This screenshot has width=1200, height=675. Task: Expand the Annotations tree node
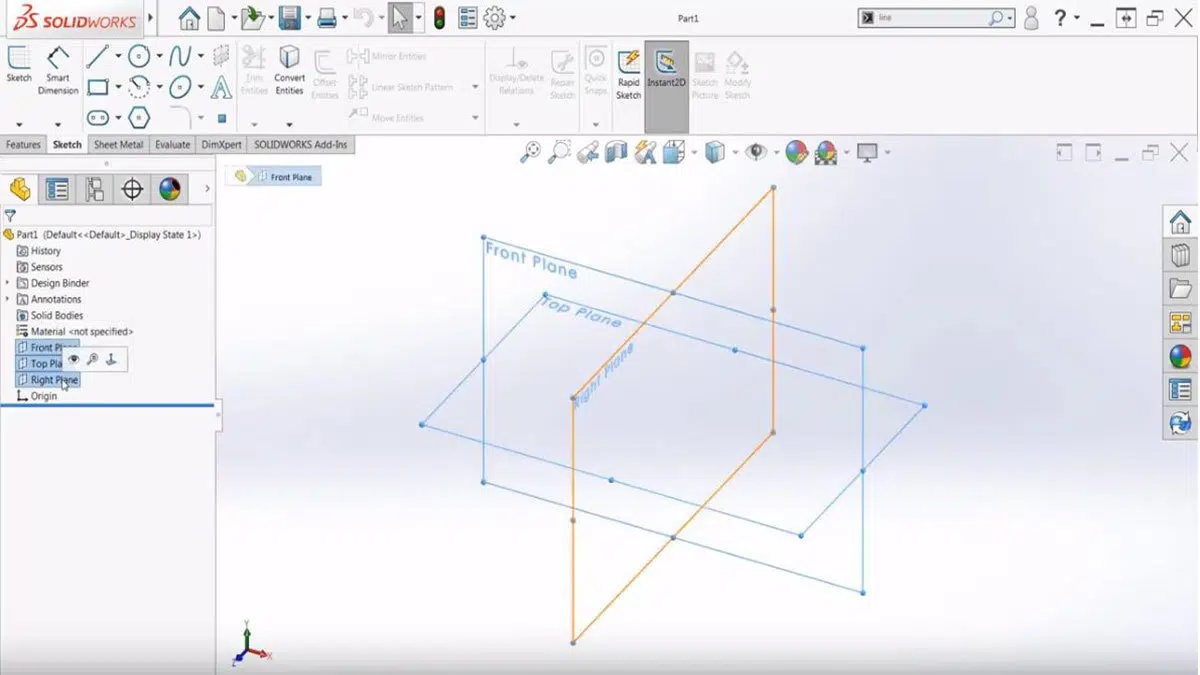(8, 299)
